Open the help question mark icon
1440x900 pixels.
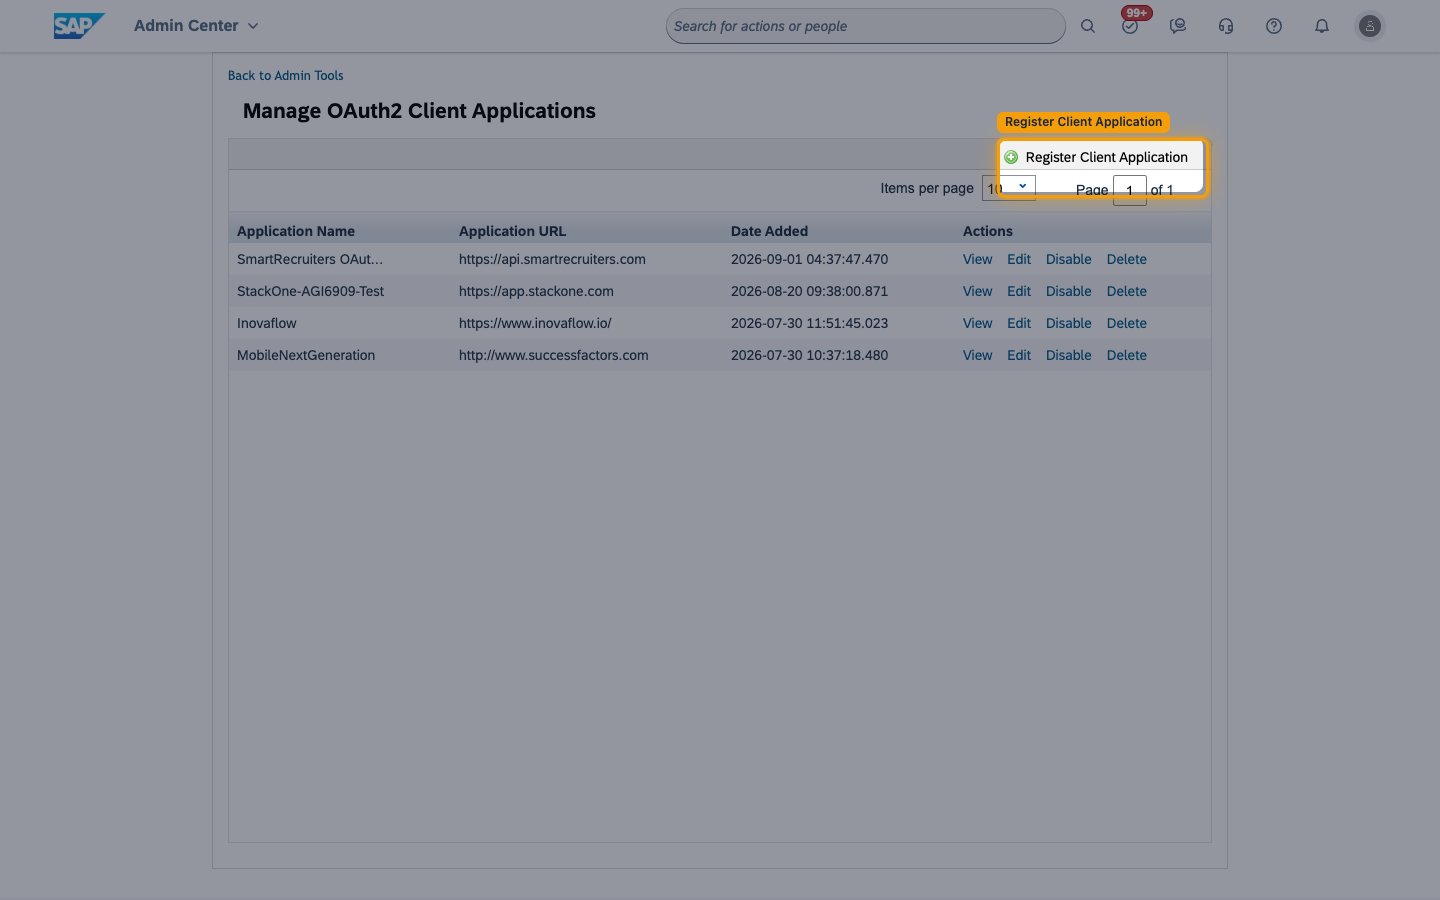click(x=1274, y=26)
